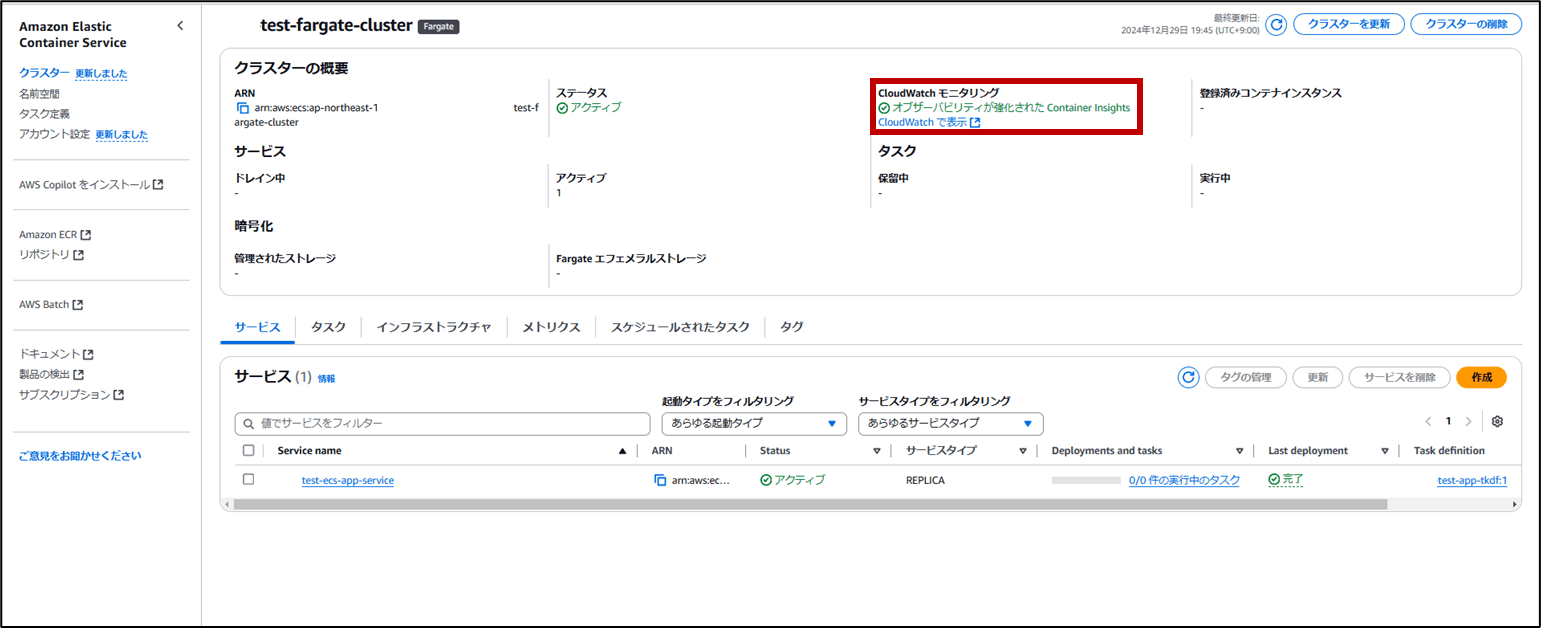The image size is (1541, 628).
Task: Open the サブスクリプション external link
Action: [71, 395]
